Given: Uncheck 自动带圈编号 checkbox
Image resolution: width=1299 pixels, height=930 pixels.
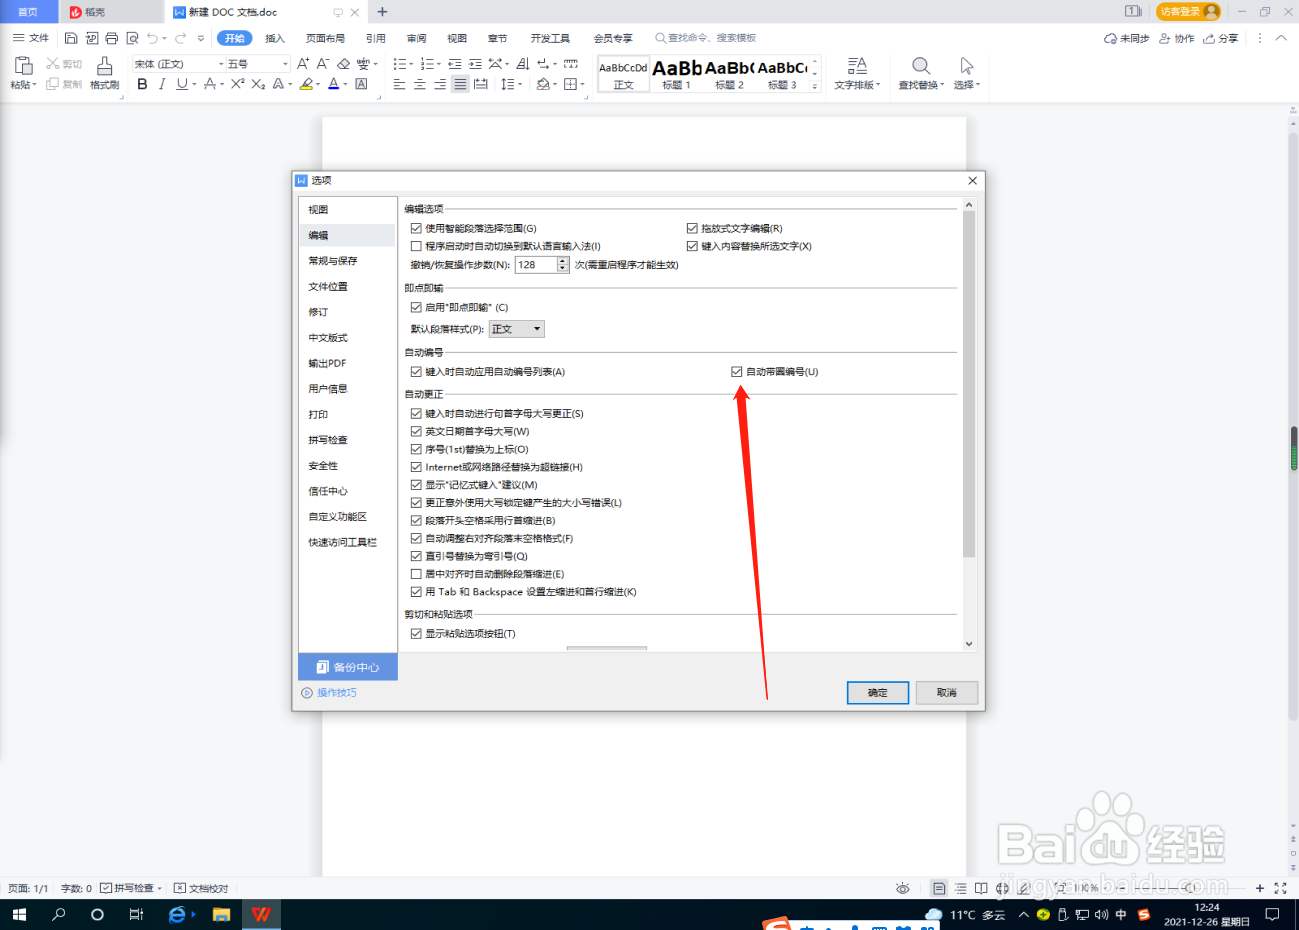Looking at the screenshot, I should click(735, 371).
